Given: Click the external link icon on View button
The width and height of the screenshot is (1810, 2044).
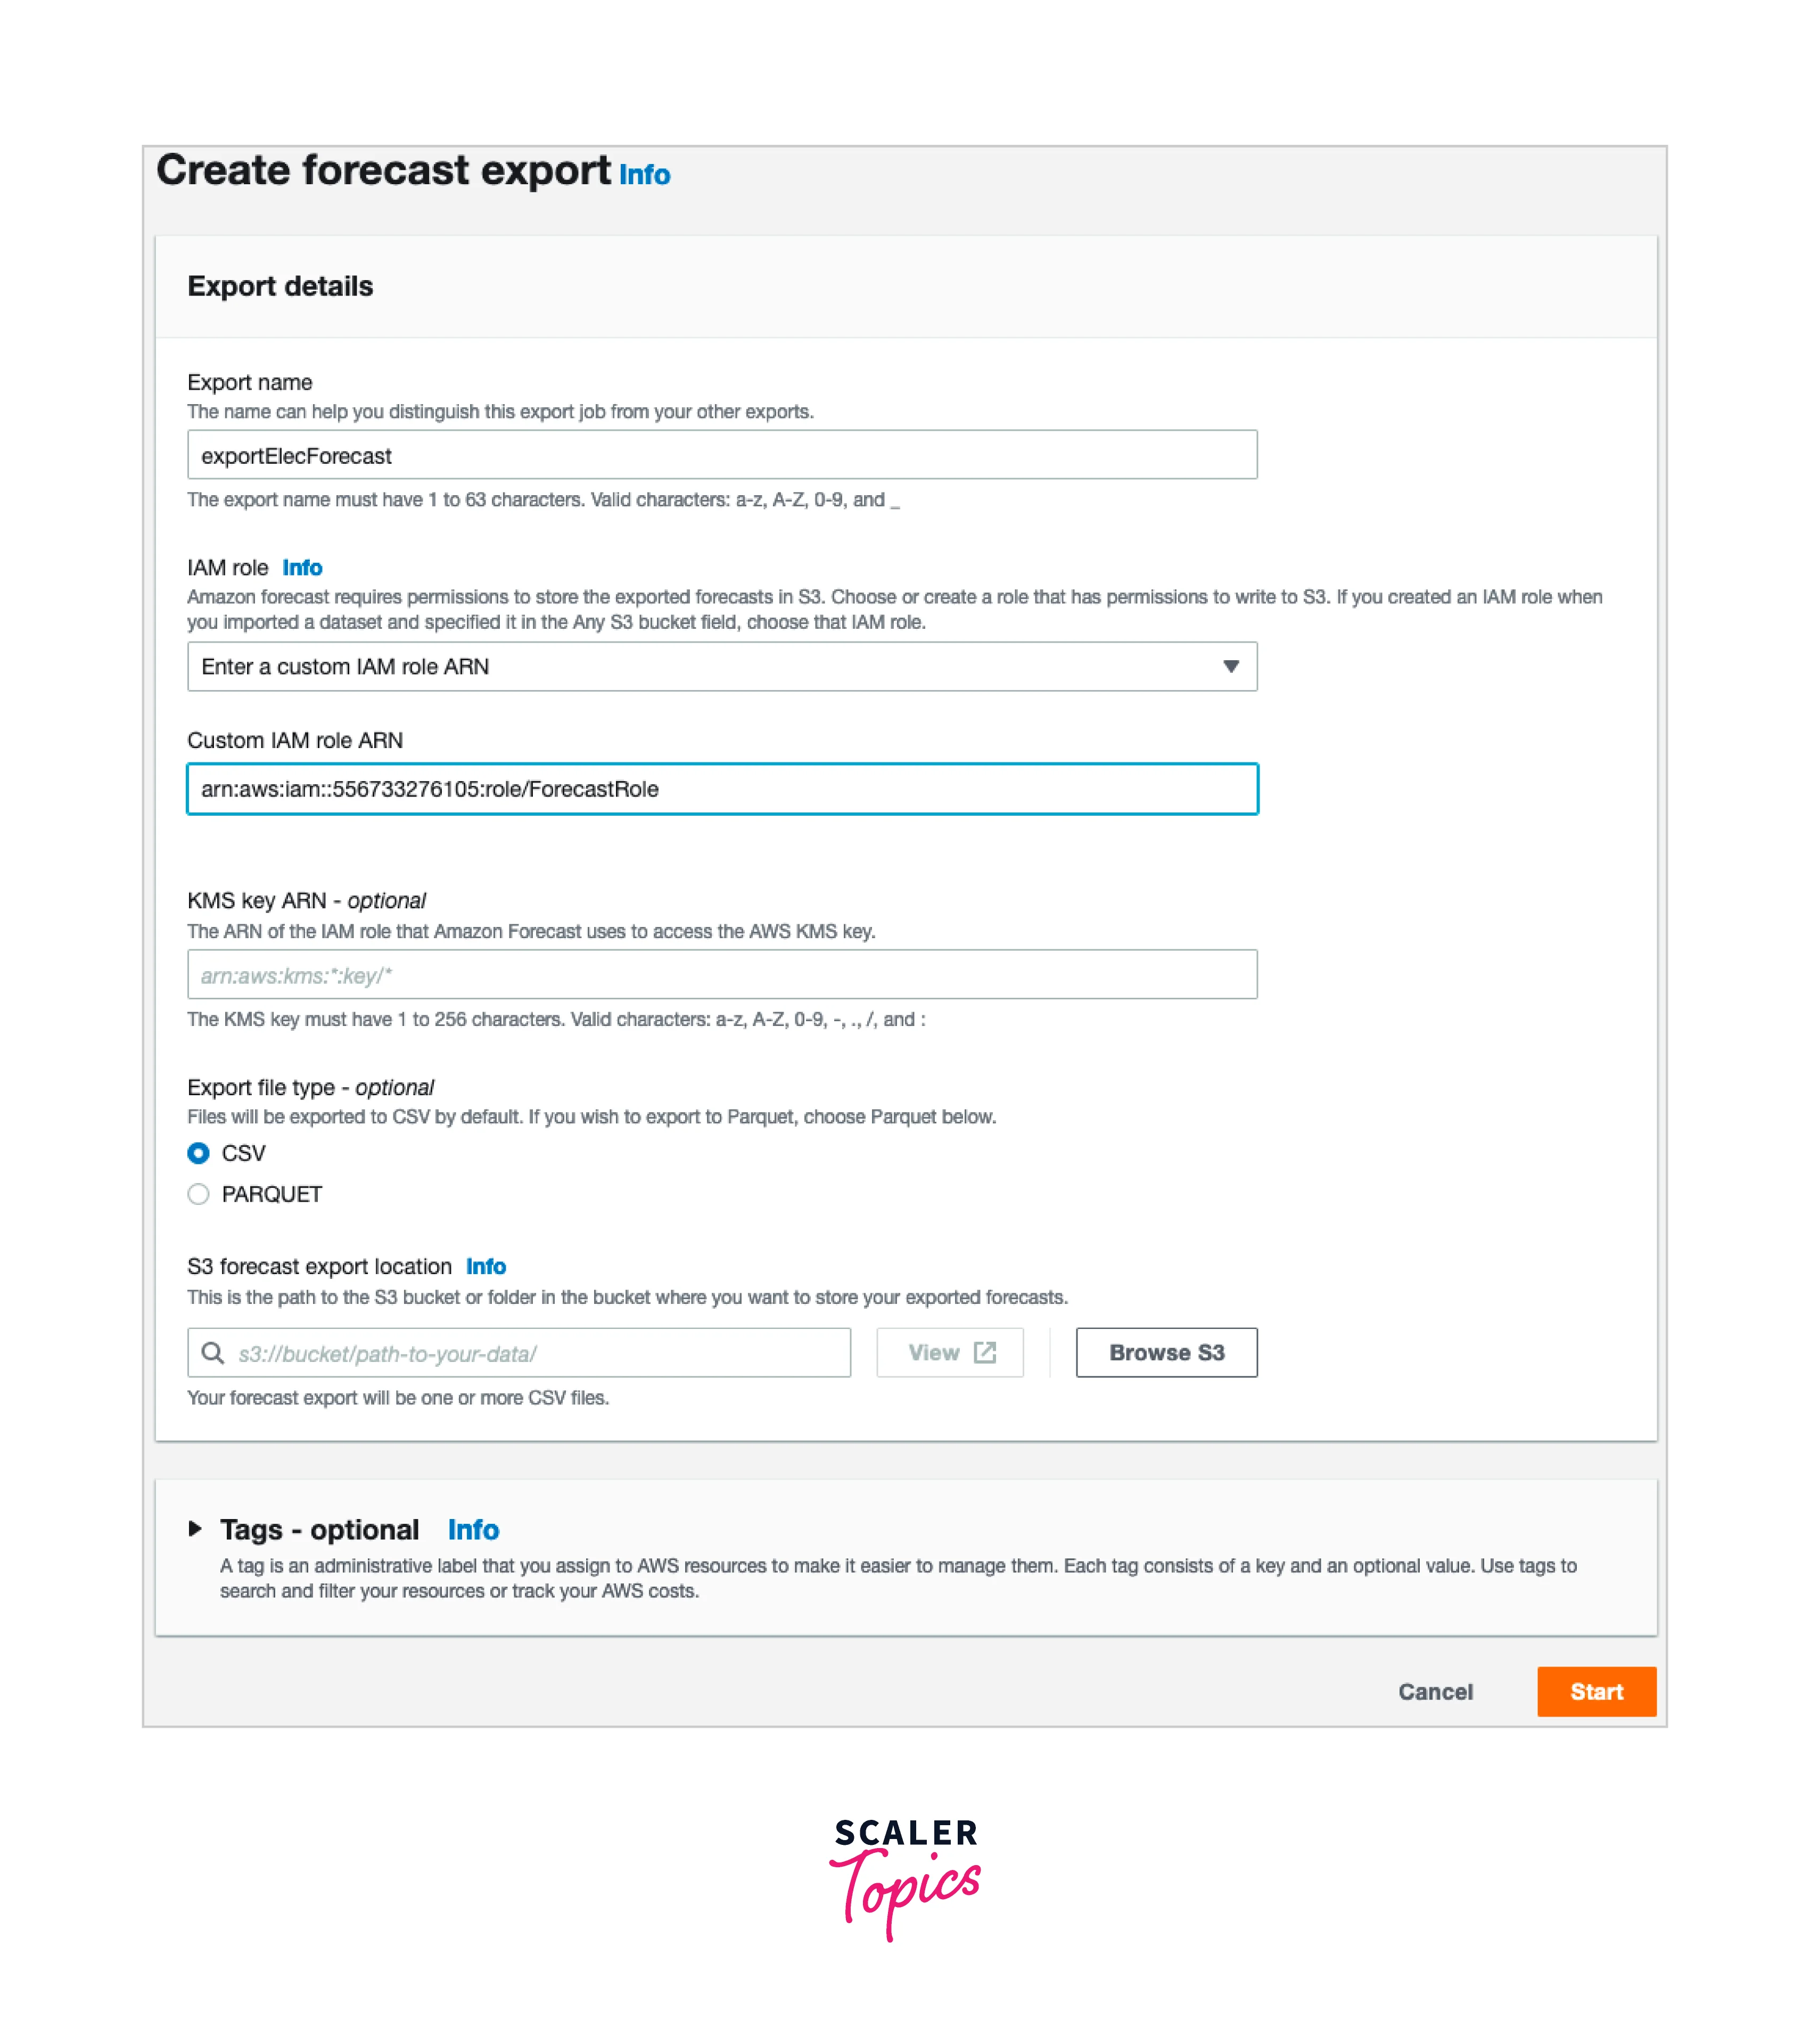Looking at the screenshot, I should pos(985,1353).
